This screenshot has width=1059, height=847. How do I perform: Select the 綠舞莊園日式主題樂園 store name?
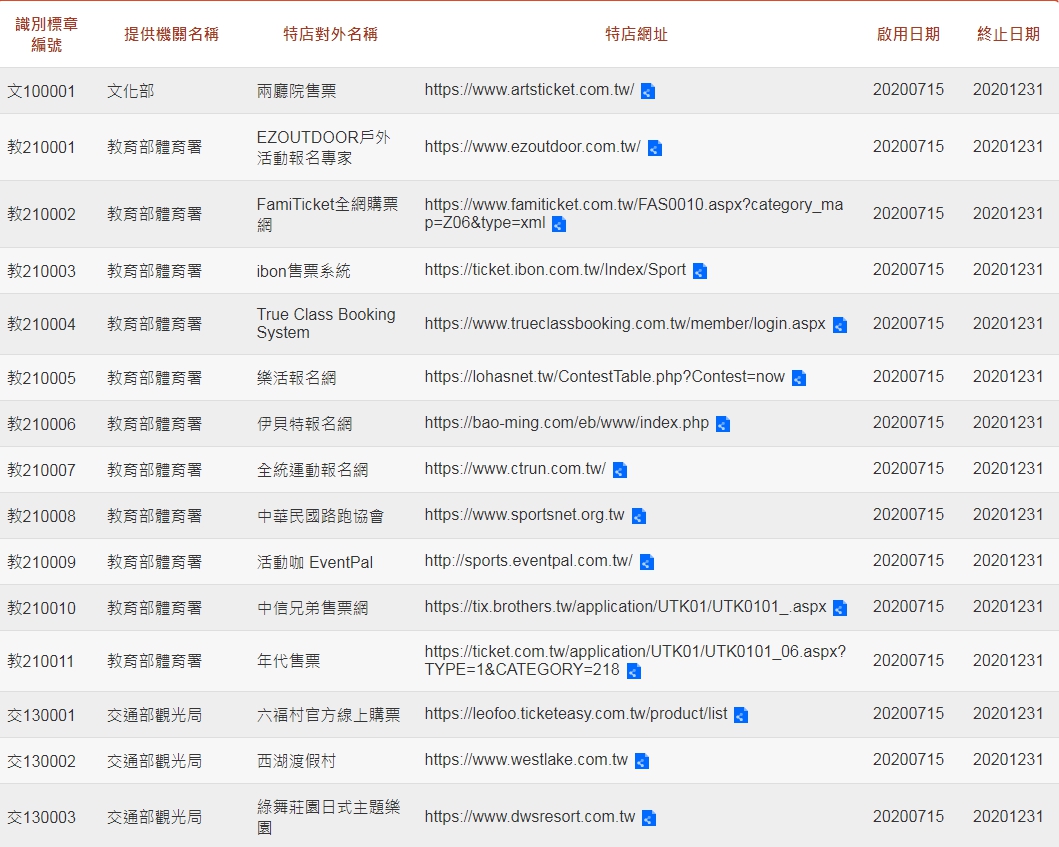click(328, 817)
